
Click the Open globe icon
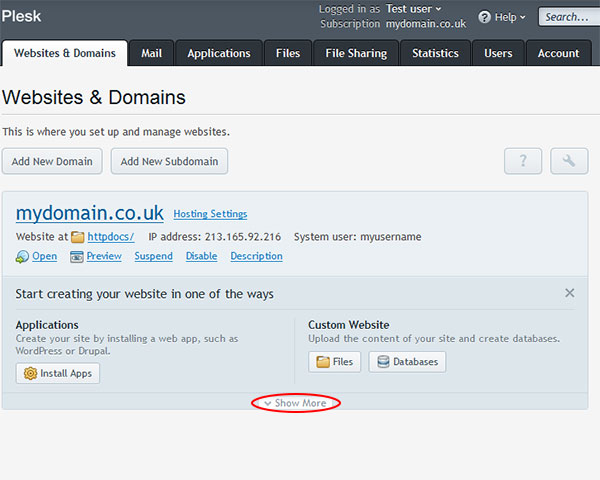coord(22,256)
